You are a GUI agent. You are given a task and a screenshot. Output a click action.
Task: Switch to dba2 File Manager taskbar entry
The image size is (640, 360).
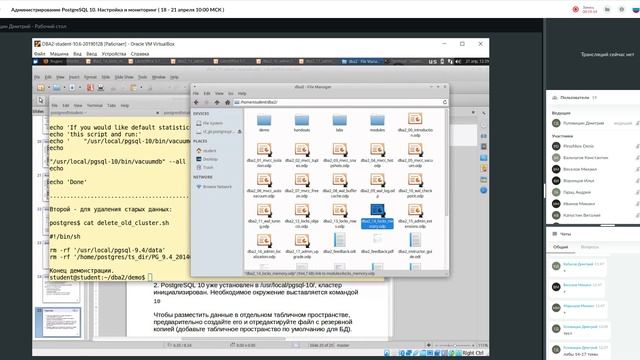[363, 62]
